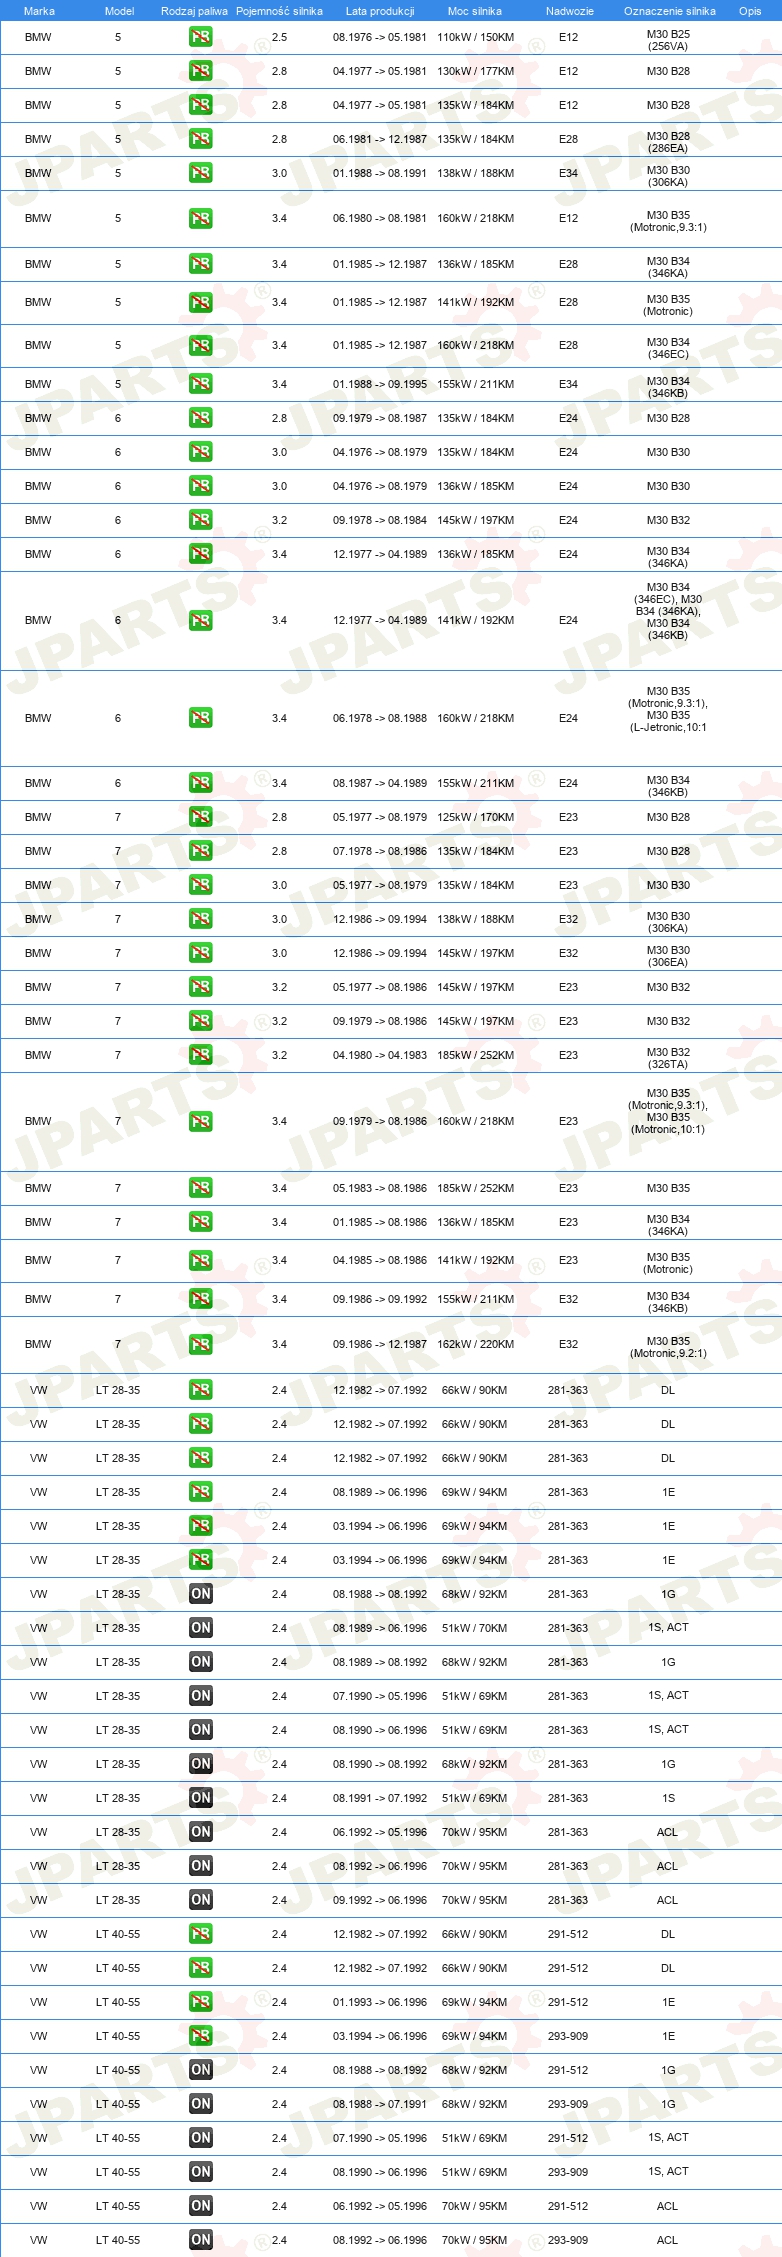
Task: Click petrol icon for BMW 5 06.1980 -> 08.1981
Action: point(200,218)
